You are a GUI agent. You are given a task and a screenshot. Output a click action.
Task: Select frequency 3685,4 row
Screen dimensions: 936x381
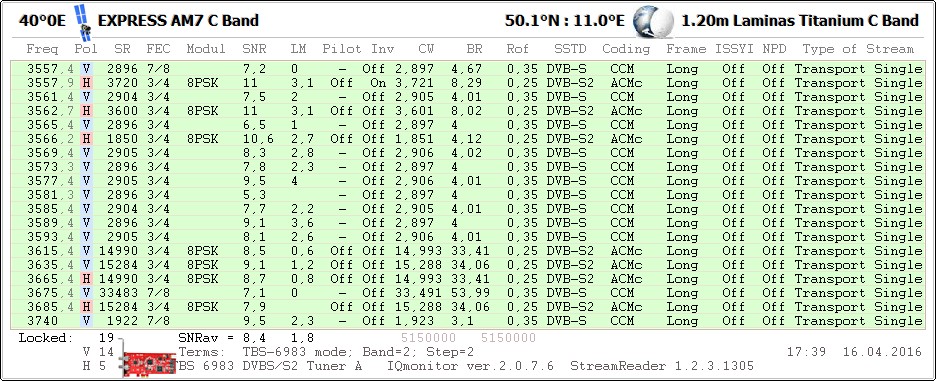[x=468, y=307]
